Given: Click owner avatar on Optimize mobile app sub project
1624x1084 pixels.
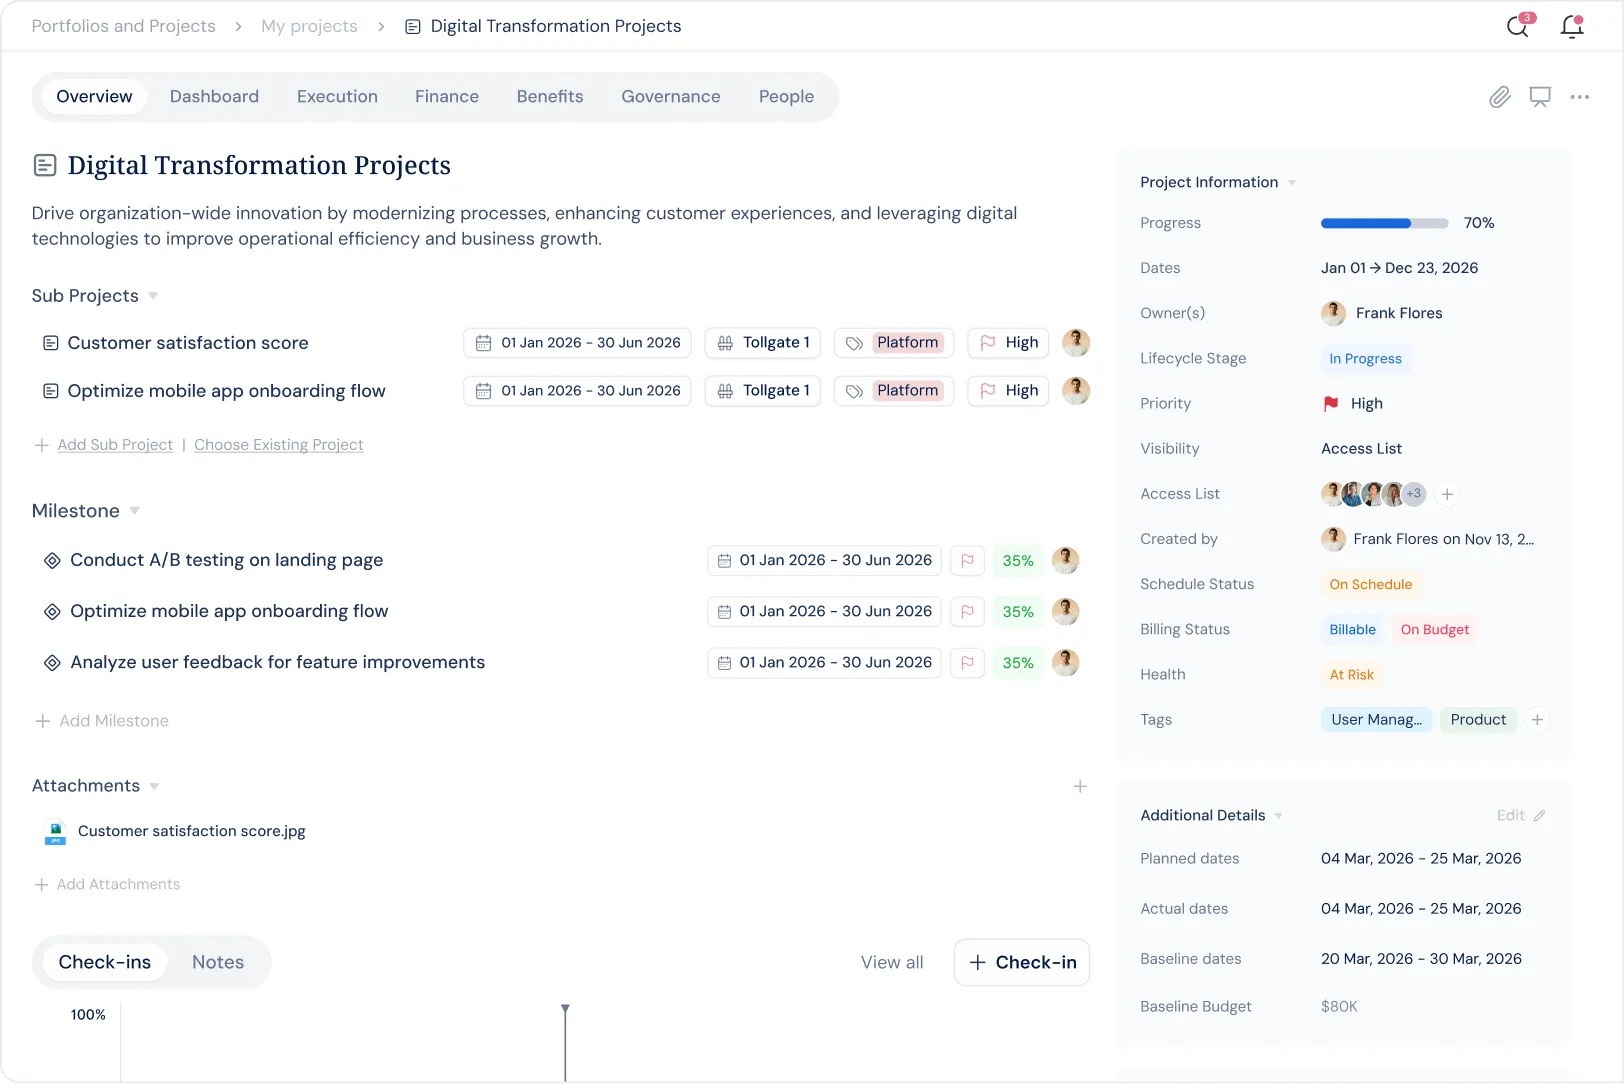Looking at the screenshot, I should pyautogui.click(x=1076, y=390).
